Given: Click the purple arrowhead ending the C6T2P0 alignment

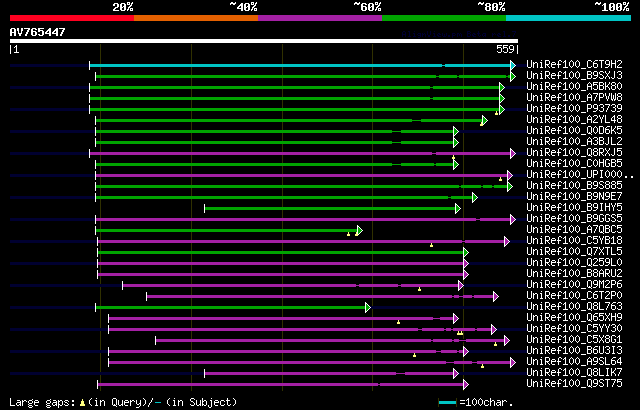Looking at the screenshot, I should (496, 297).
